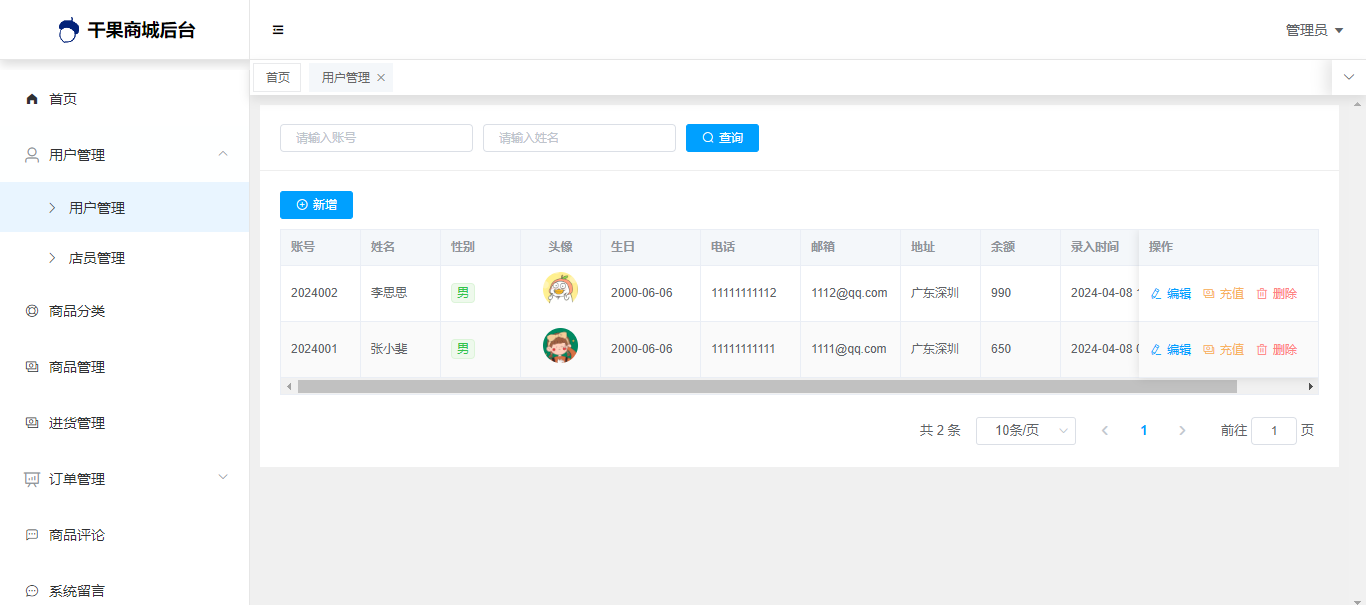The image size is (1366, 605).
Task: Open 商品管理 via its sidebar icon
Action: click(x=32, y=367)
